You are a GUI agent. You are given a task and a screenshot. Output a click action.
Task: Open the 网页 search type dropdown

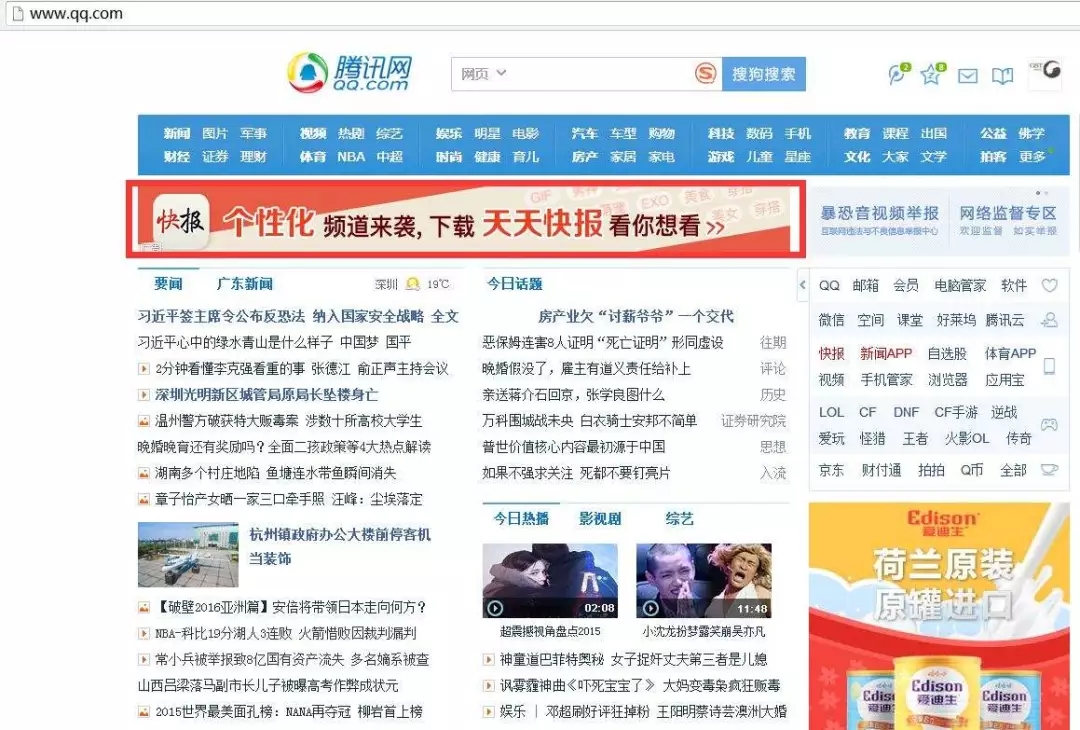coord(484,74)
